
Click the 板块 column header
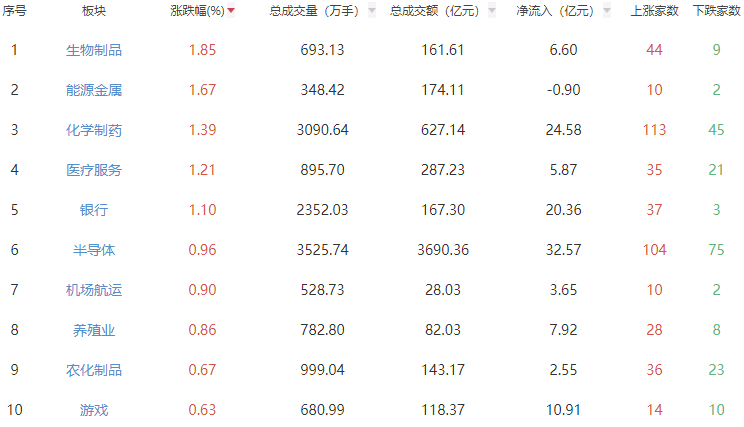94,11
